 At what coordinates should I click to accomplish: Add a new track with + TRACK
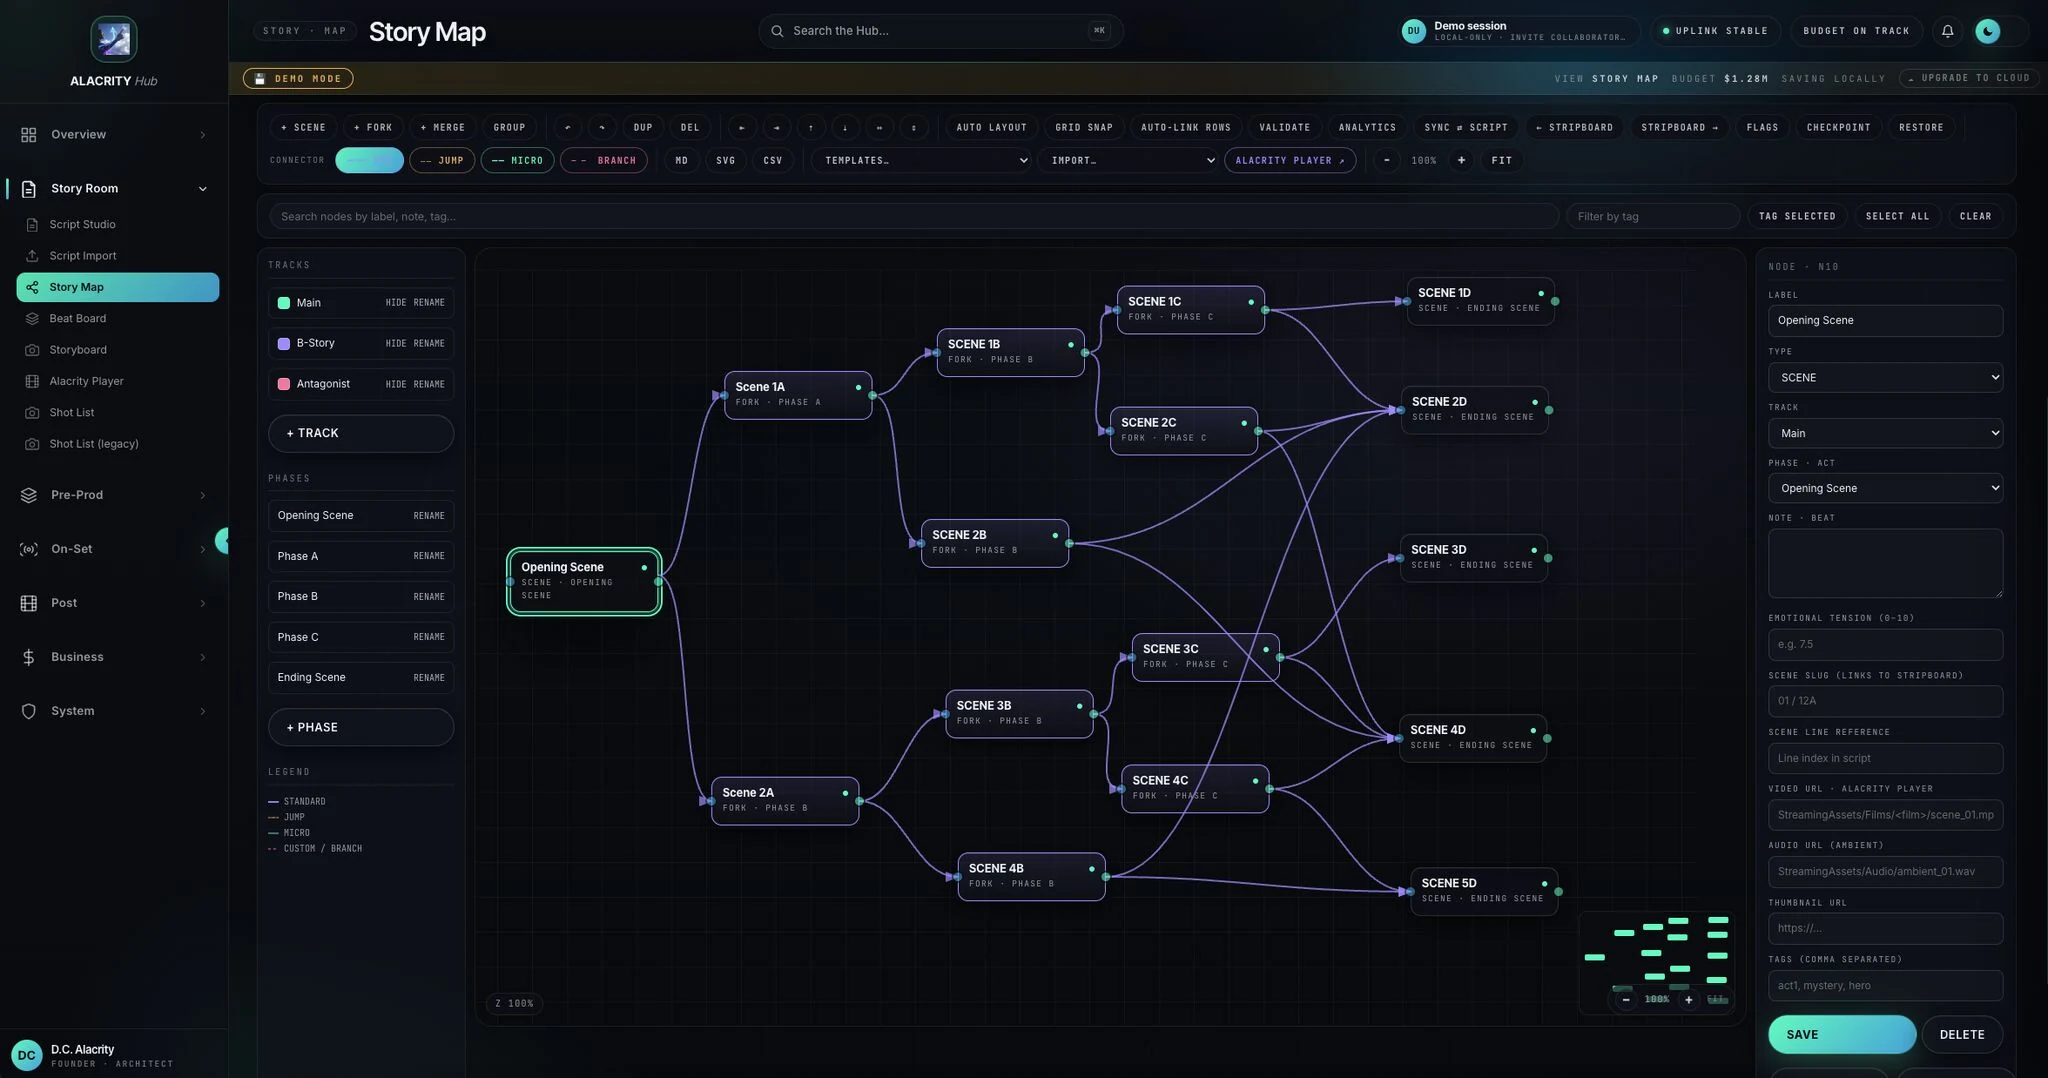361,433
